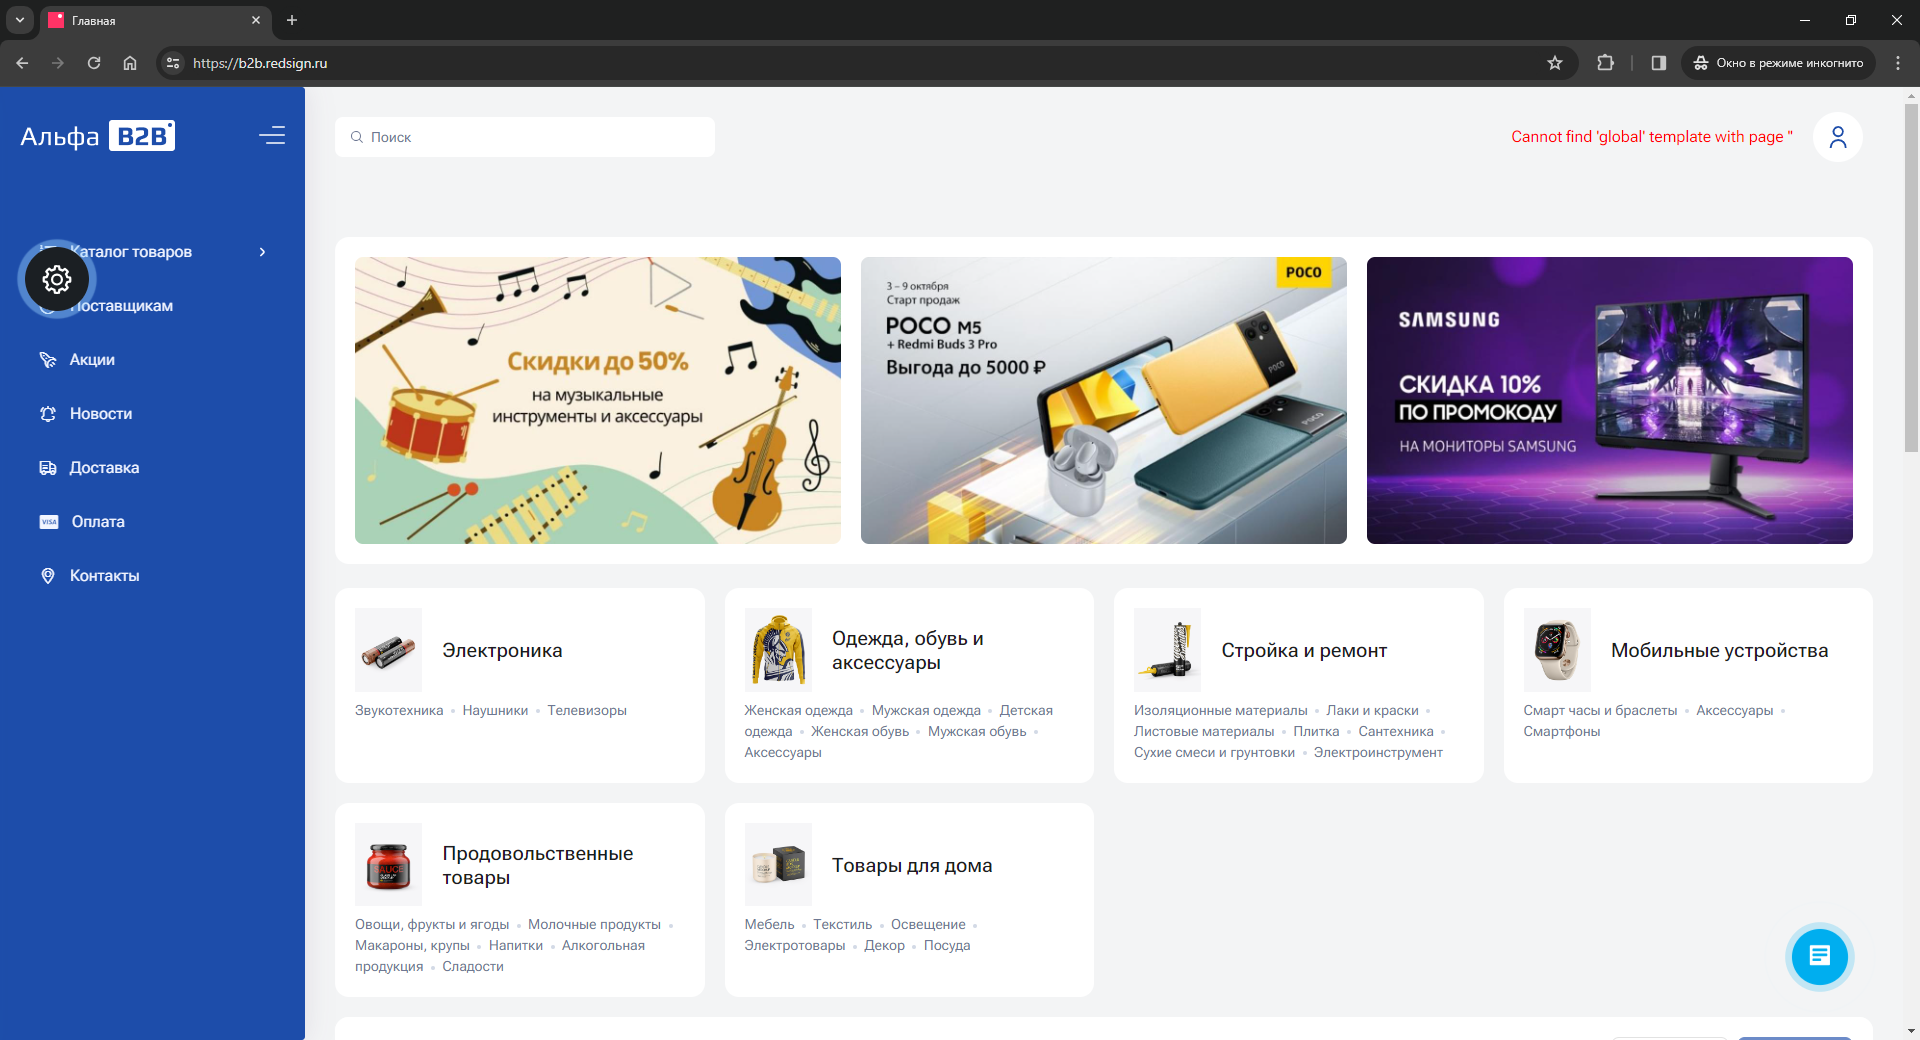Open Звукотехника subcategory link

pyautogui.click(x=399, y=711)
